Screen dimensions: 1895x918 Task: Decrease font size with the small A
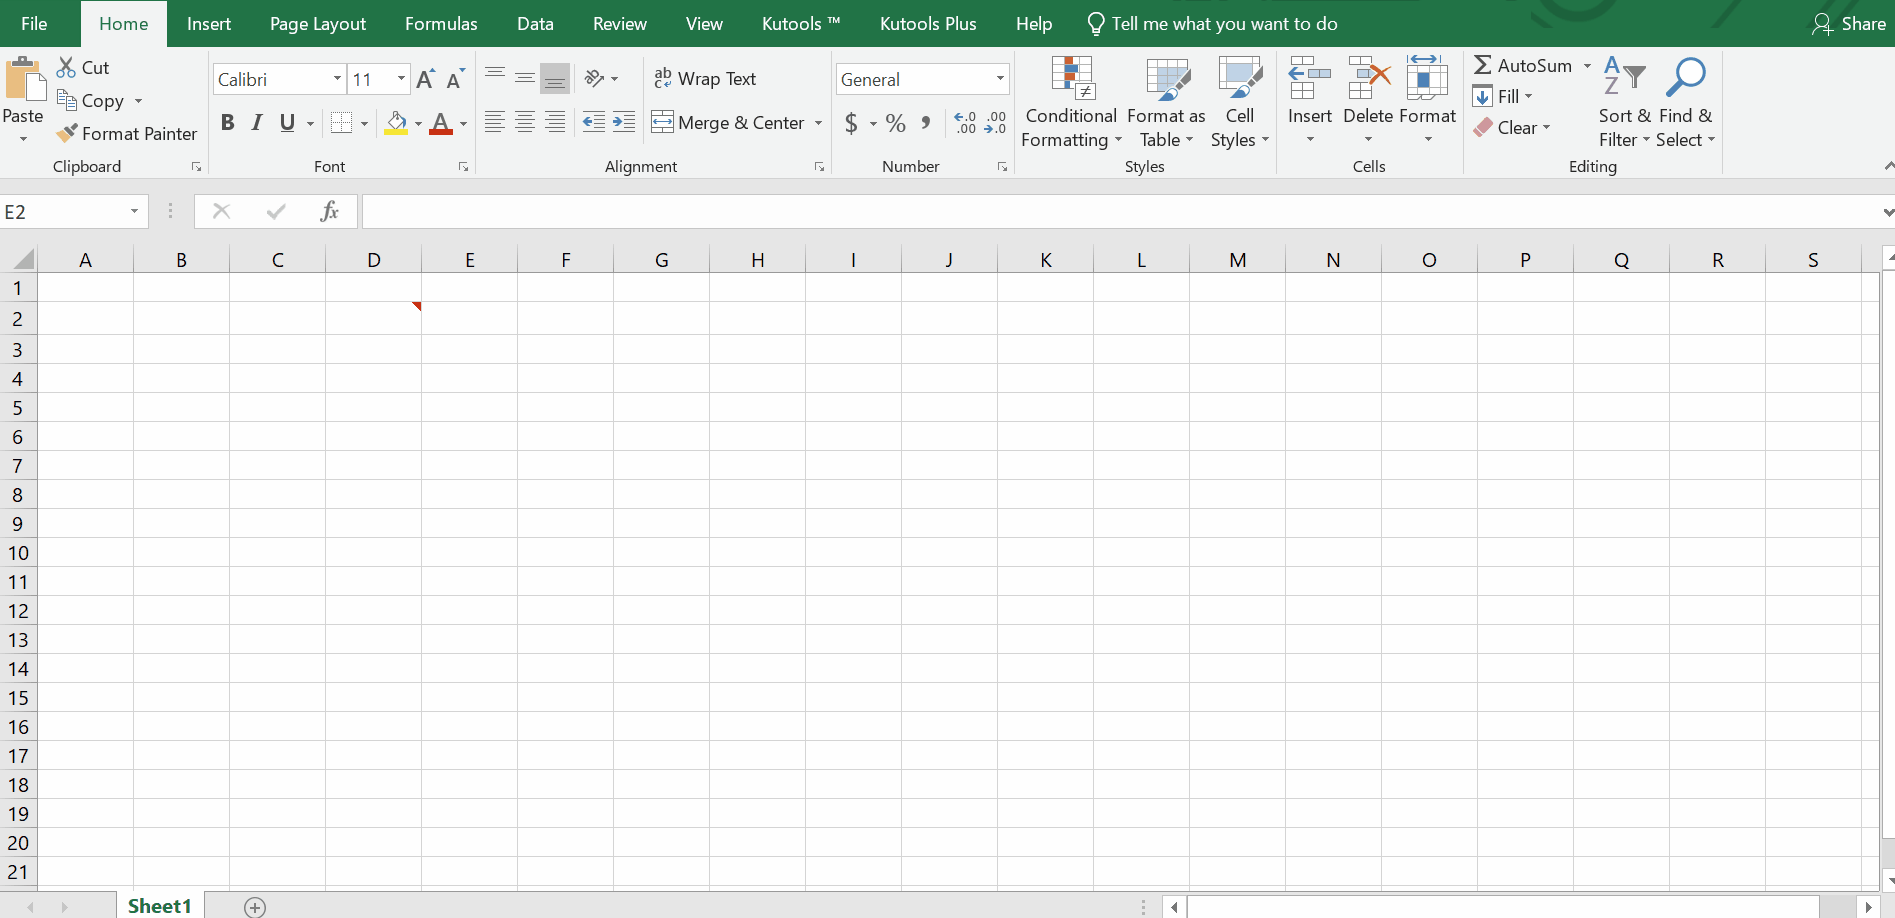pos(455,79)
